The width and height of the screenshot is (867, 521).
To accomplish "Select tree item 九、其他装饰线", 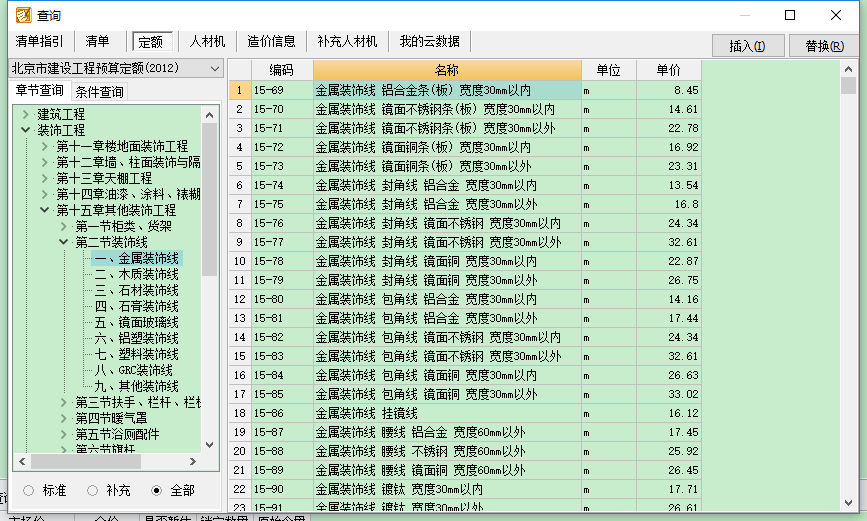I will pyautogui.click(x=137, y=387).
